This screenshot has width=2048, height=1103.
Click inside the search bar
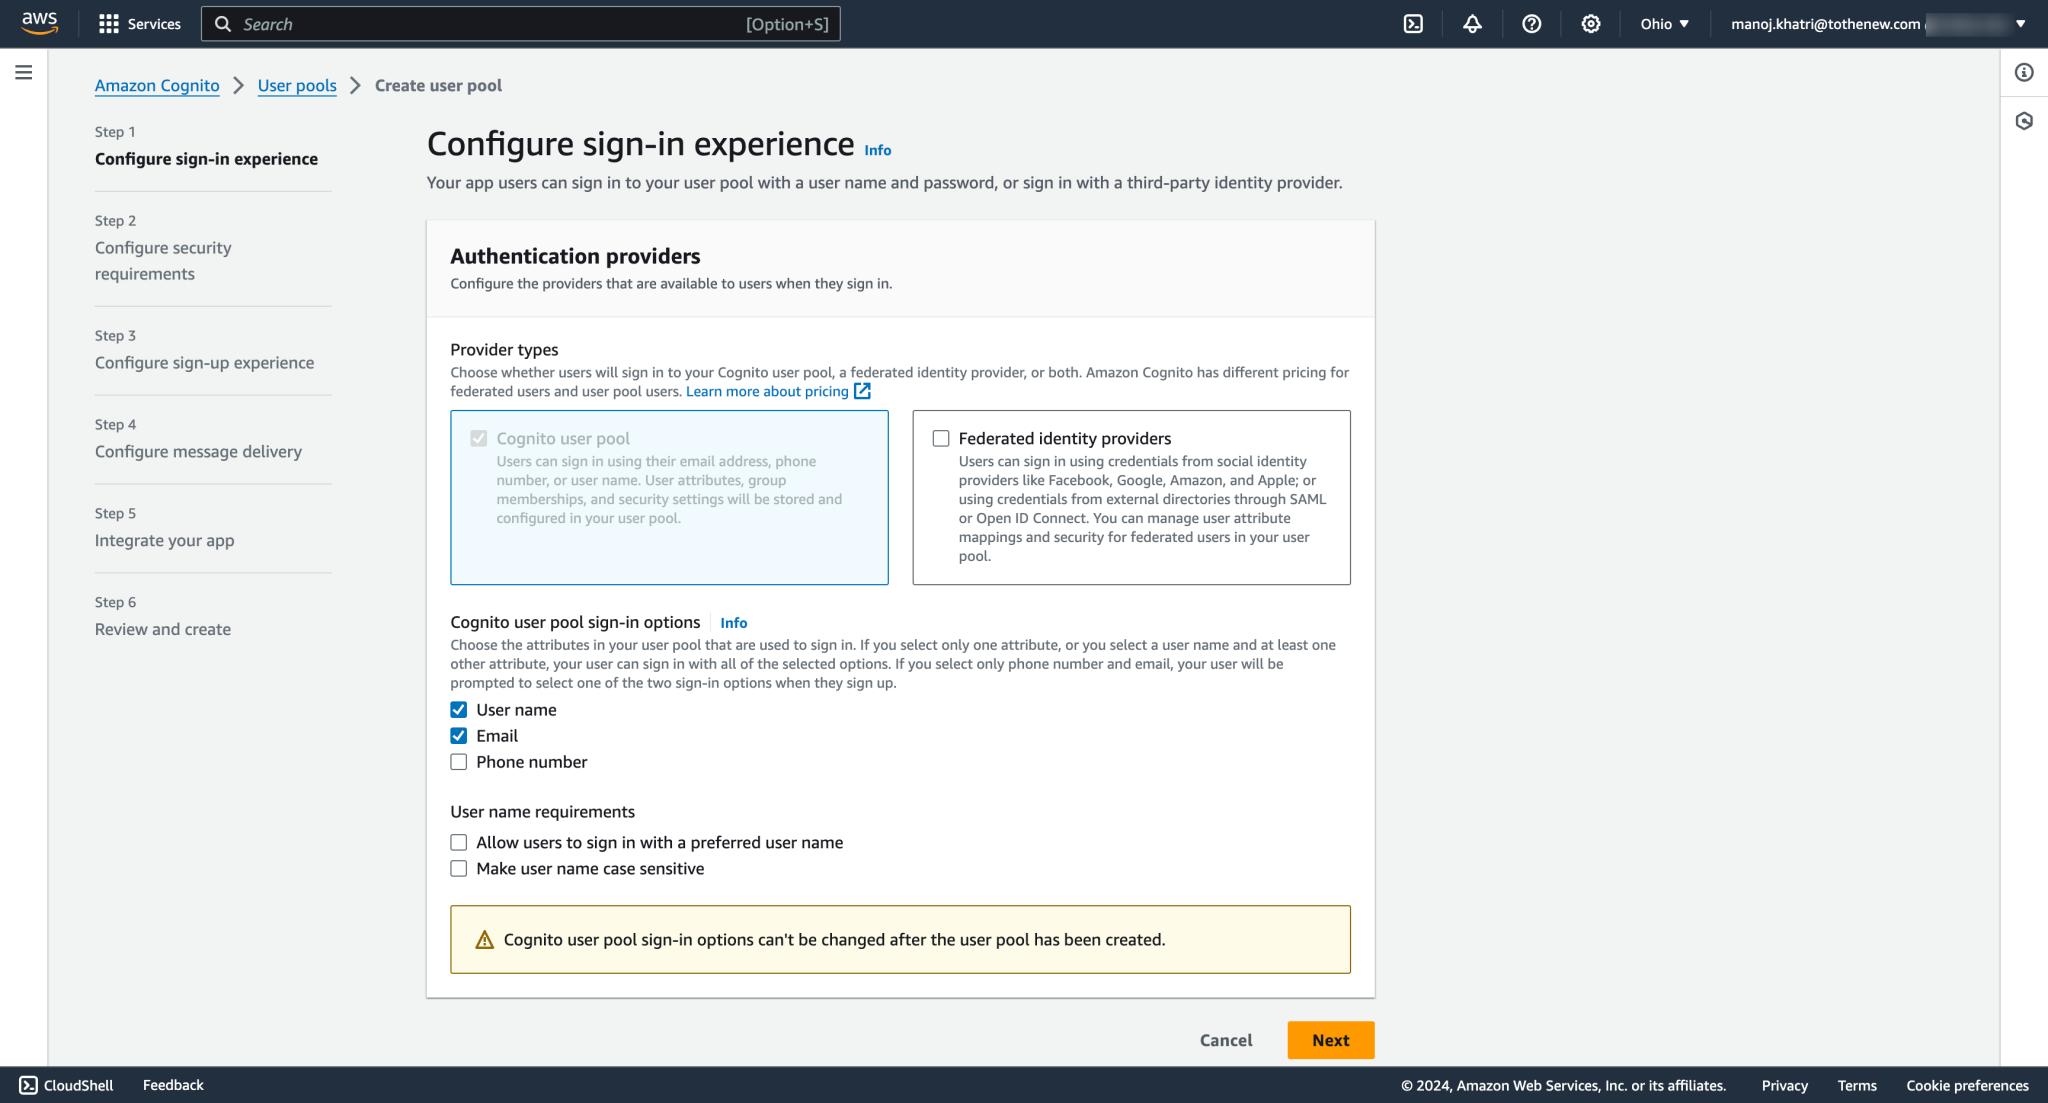520,23
